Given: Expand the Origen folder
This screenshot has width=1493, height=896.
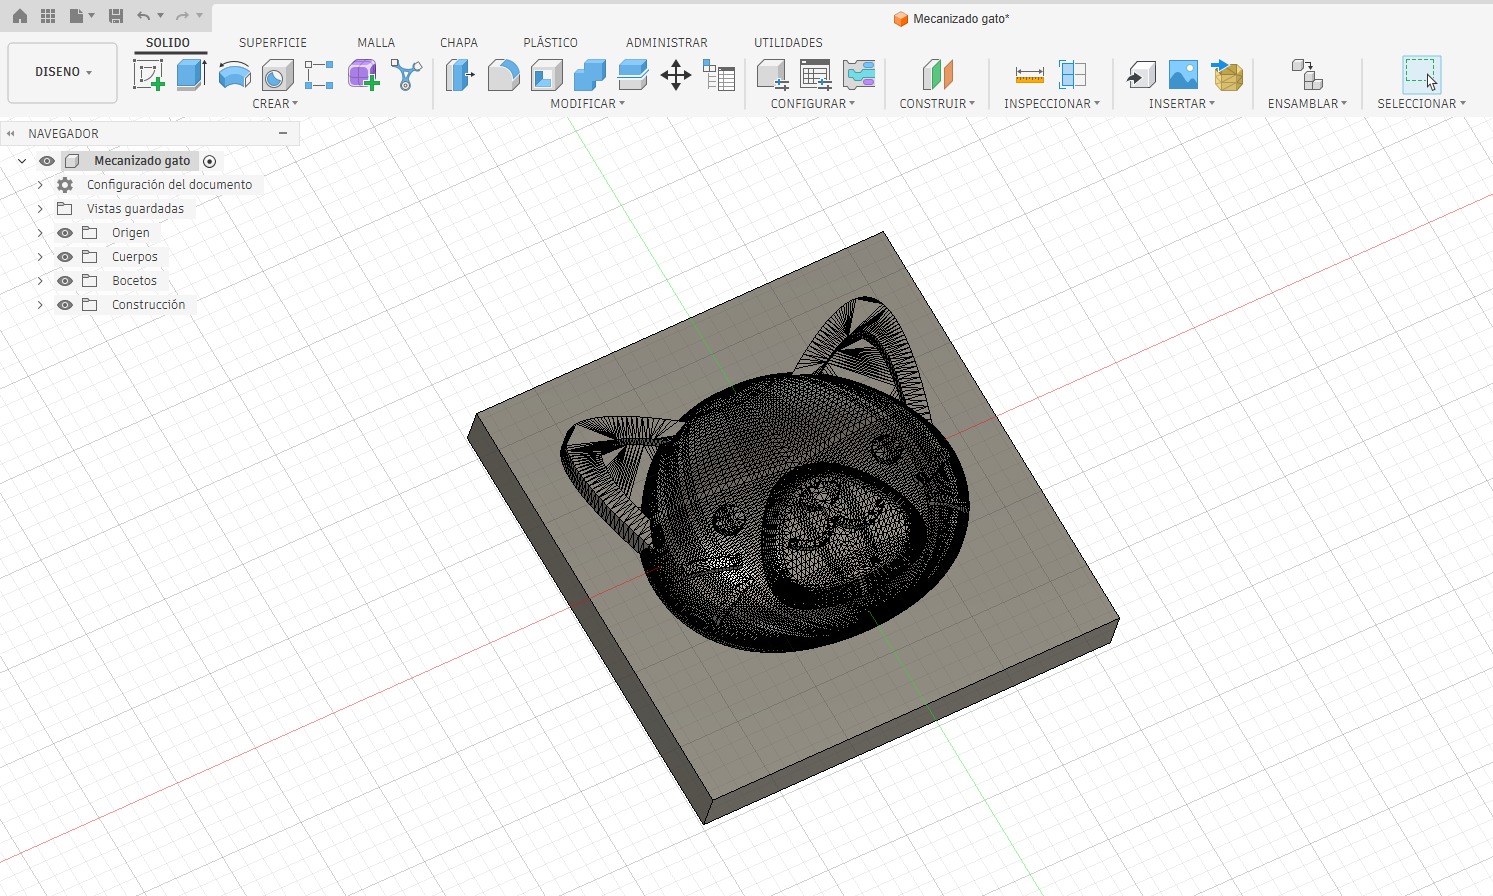Looking at the screenshot, I should tap(40, 233).
